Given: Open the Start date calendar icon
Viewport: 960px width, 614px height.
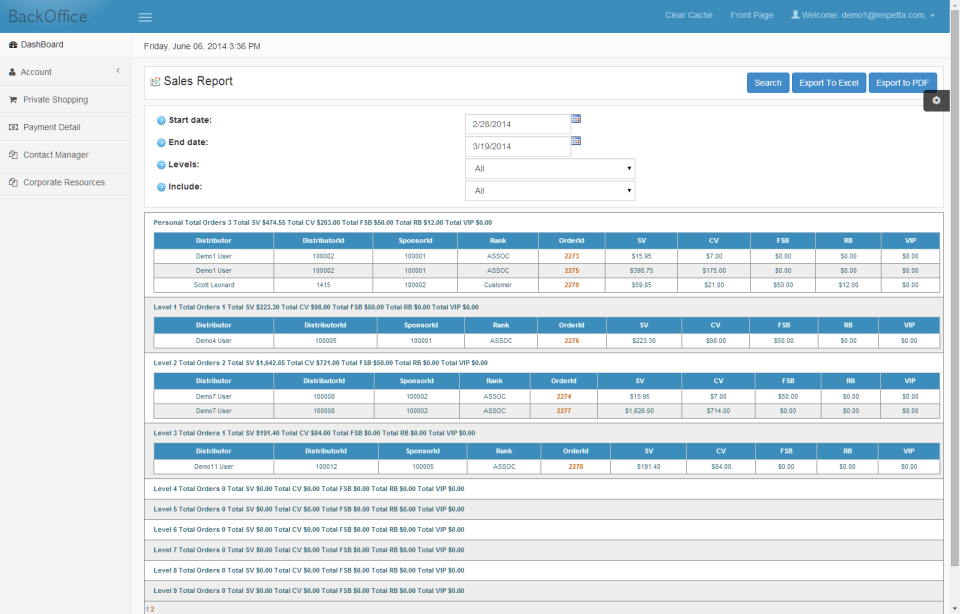Looking at the screenshot, I should click(576, 119).
